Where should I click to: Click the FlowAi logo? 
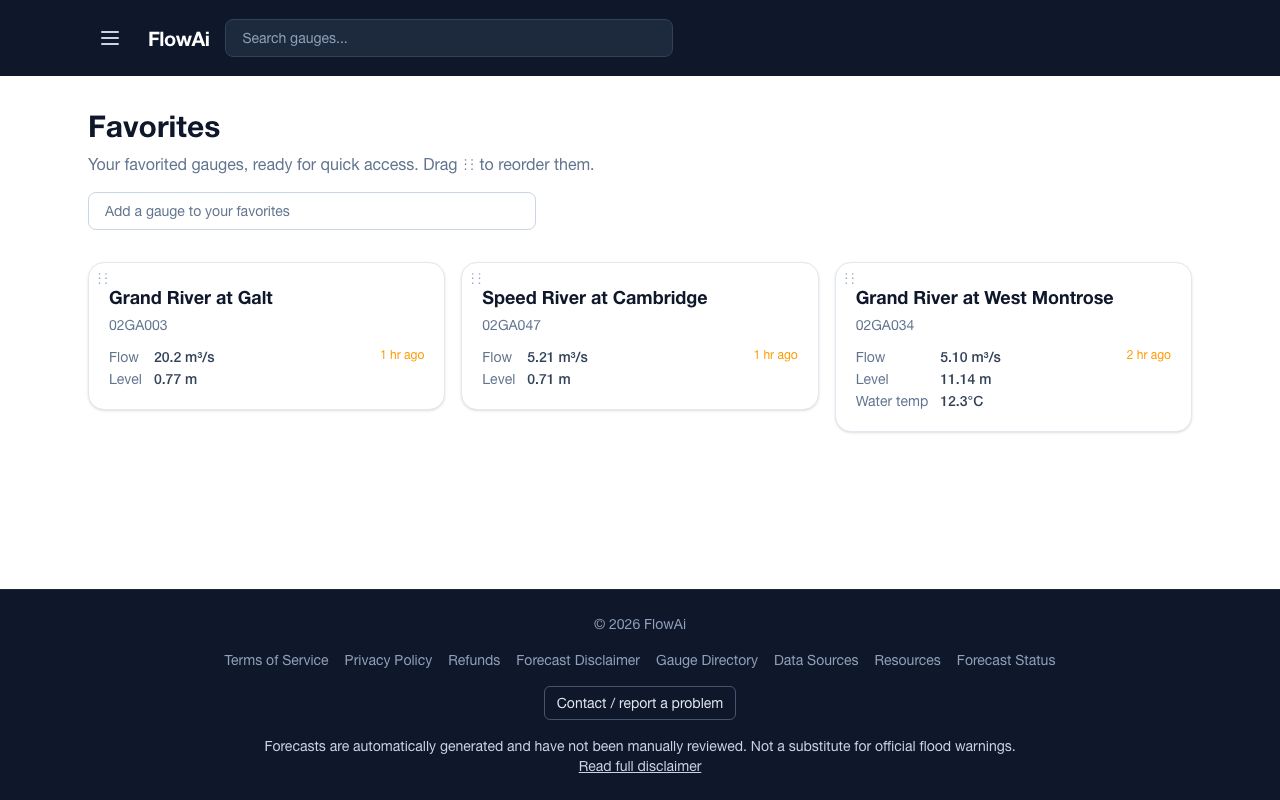point(179,39)
